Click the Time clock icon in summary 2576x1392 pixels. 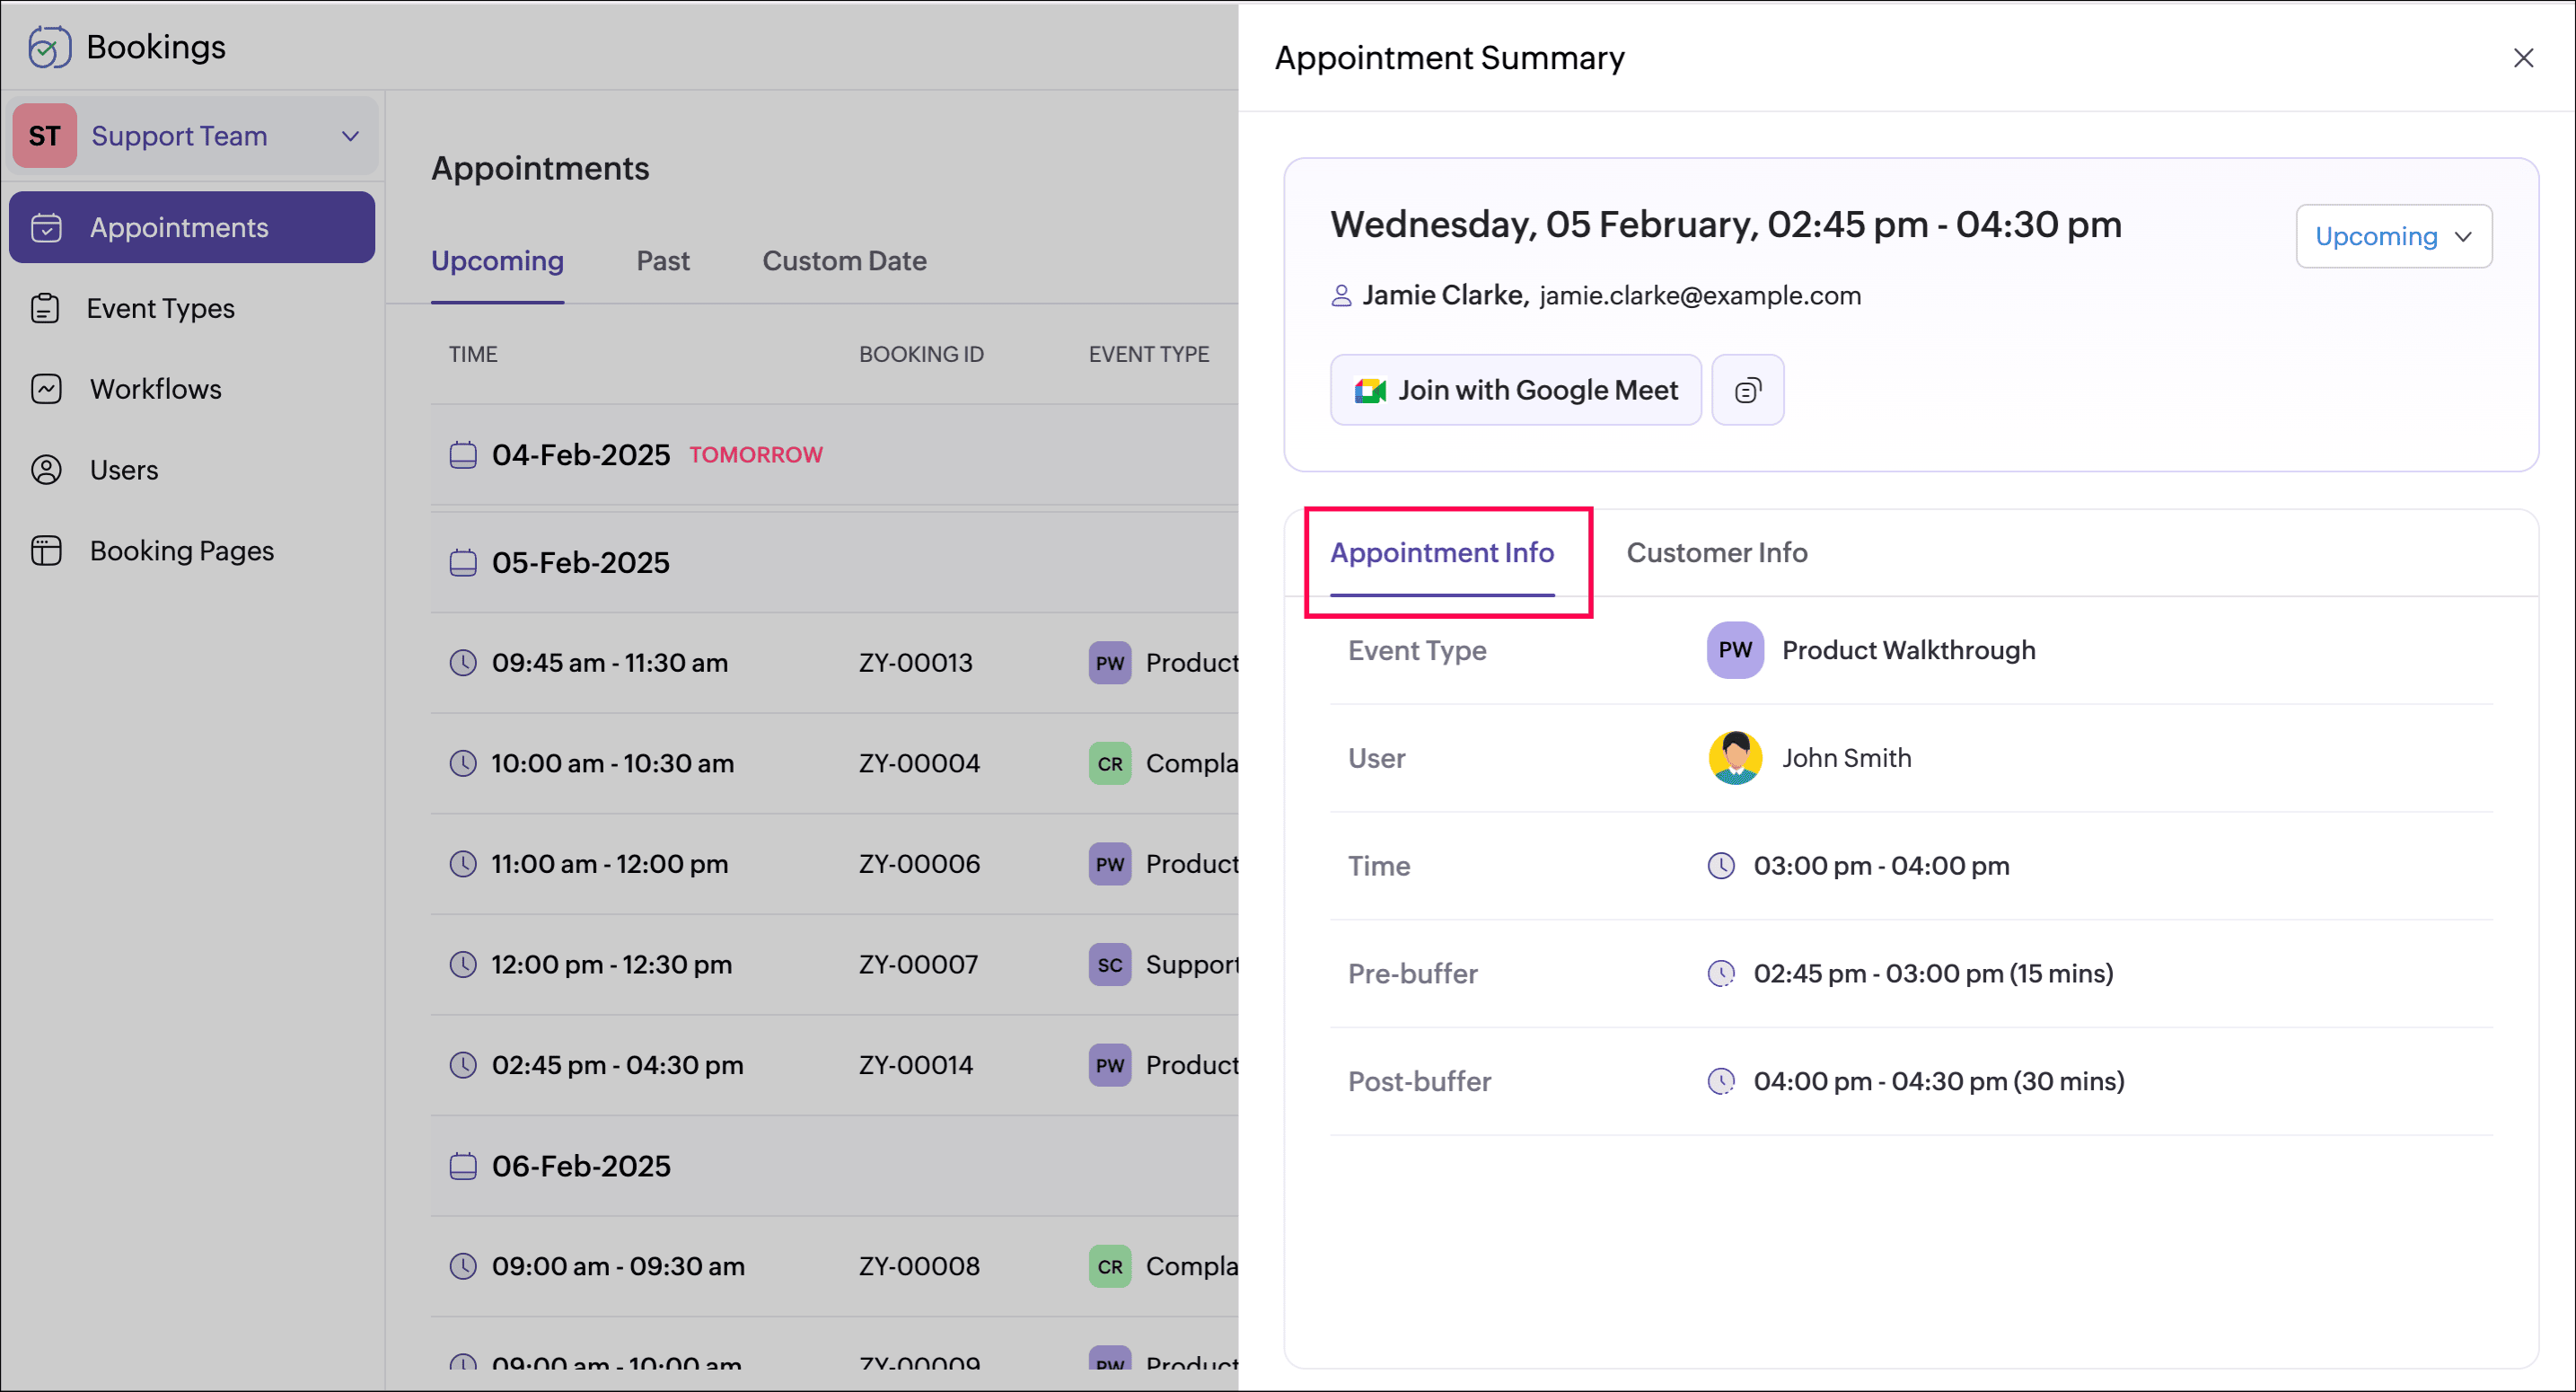[x=1720, y=866]
